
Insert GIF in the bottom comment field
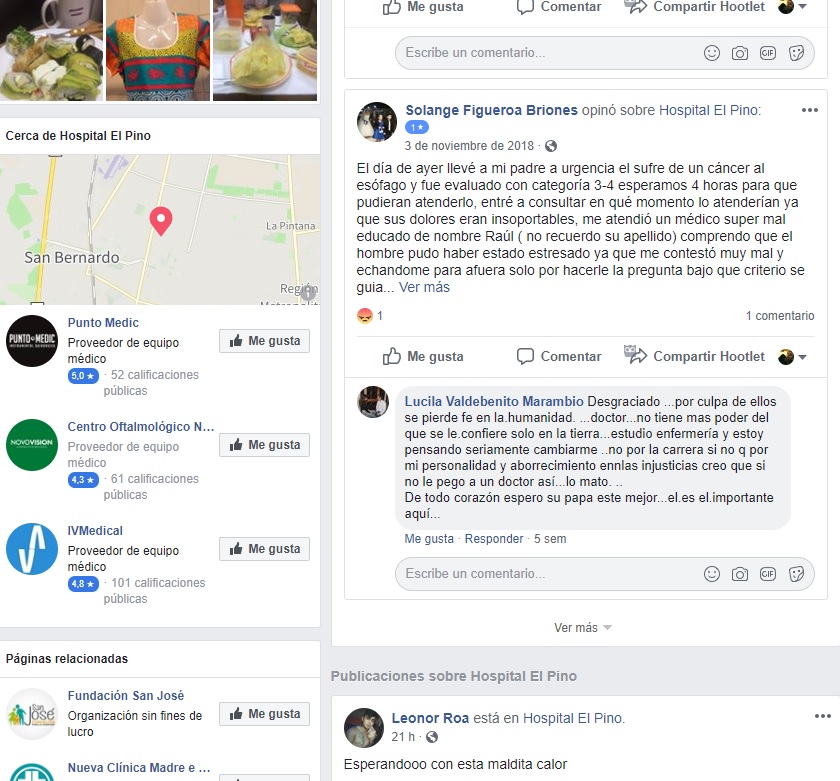coord(768,574)
